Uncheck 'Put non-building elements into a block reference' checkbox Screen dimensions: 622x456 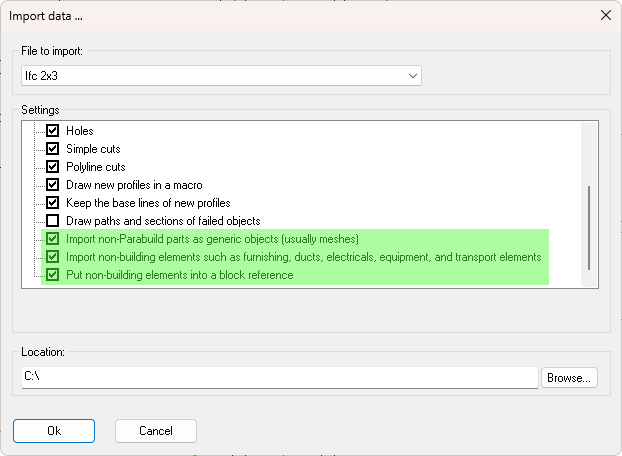click(53, 275)
